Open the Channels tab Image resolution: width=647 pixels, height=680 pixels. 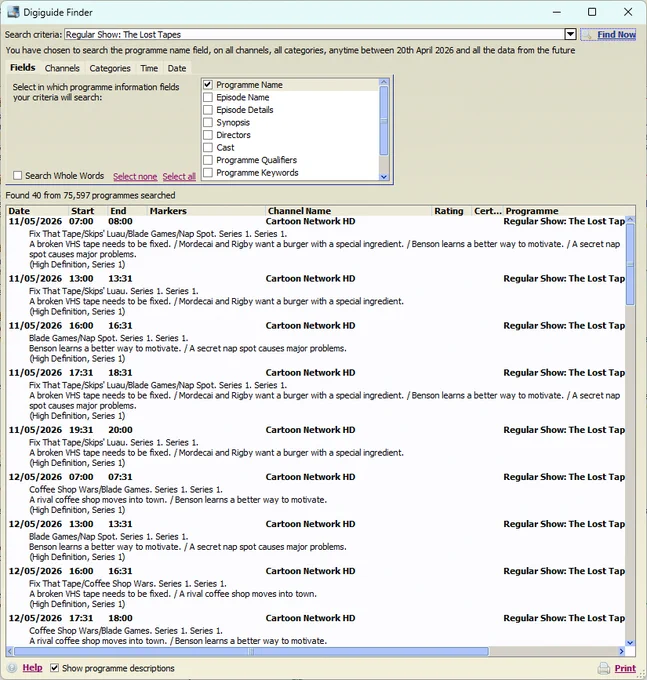(x=62, y=68)
